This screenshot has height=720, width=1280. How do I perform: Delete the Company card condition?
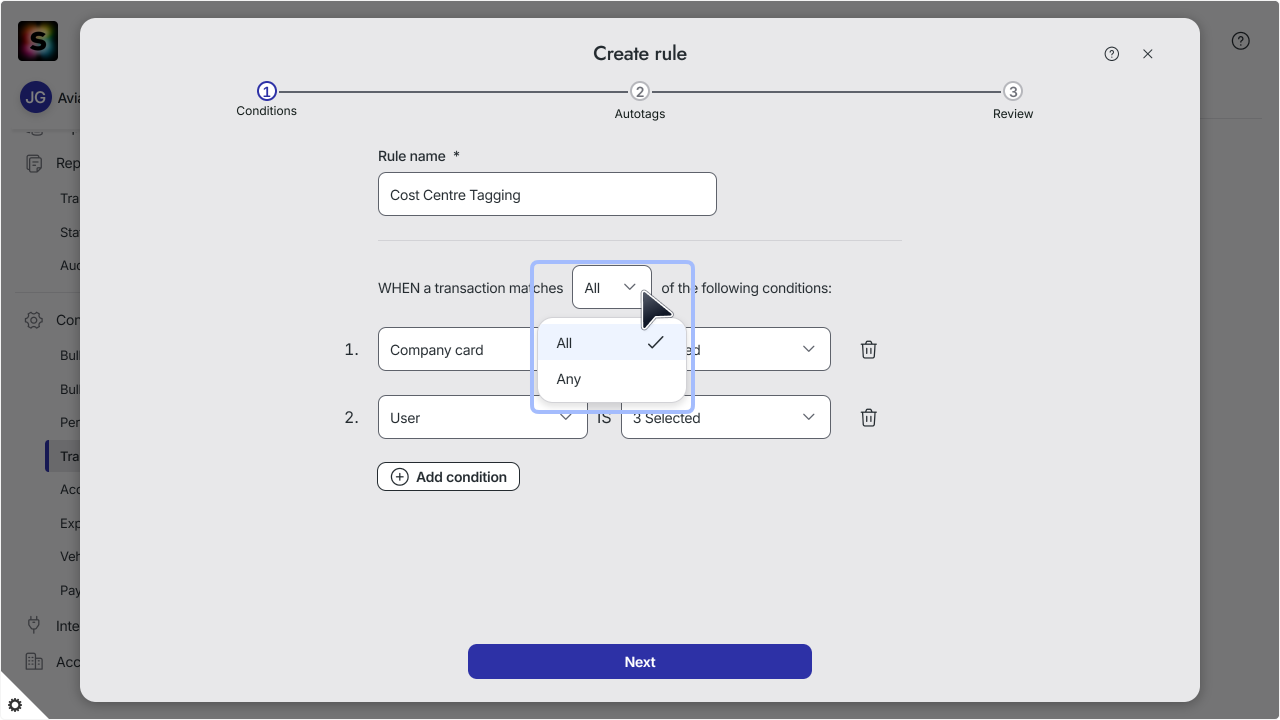pyautogui.click(x=869, y=350)
